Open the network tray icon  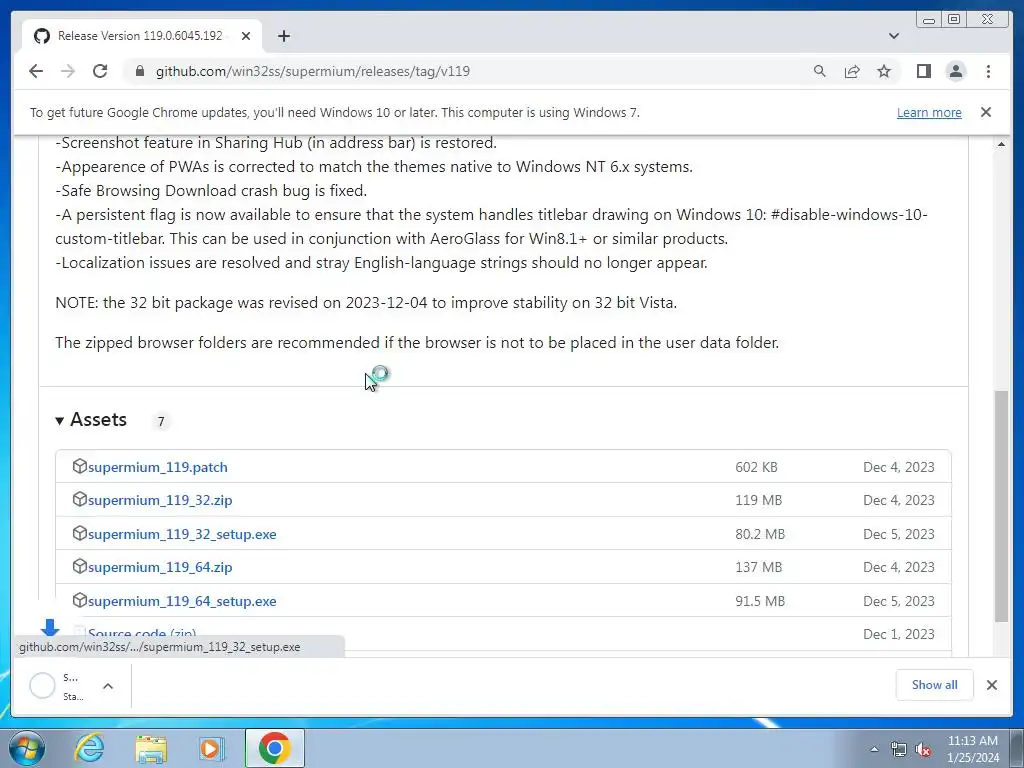[x=899, y=749]
